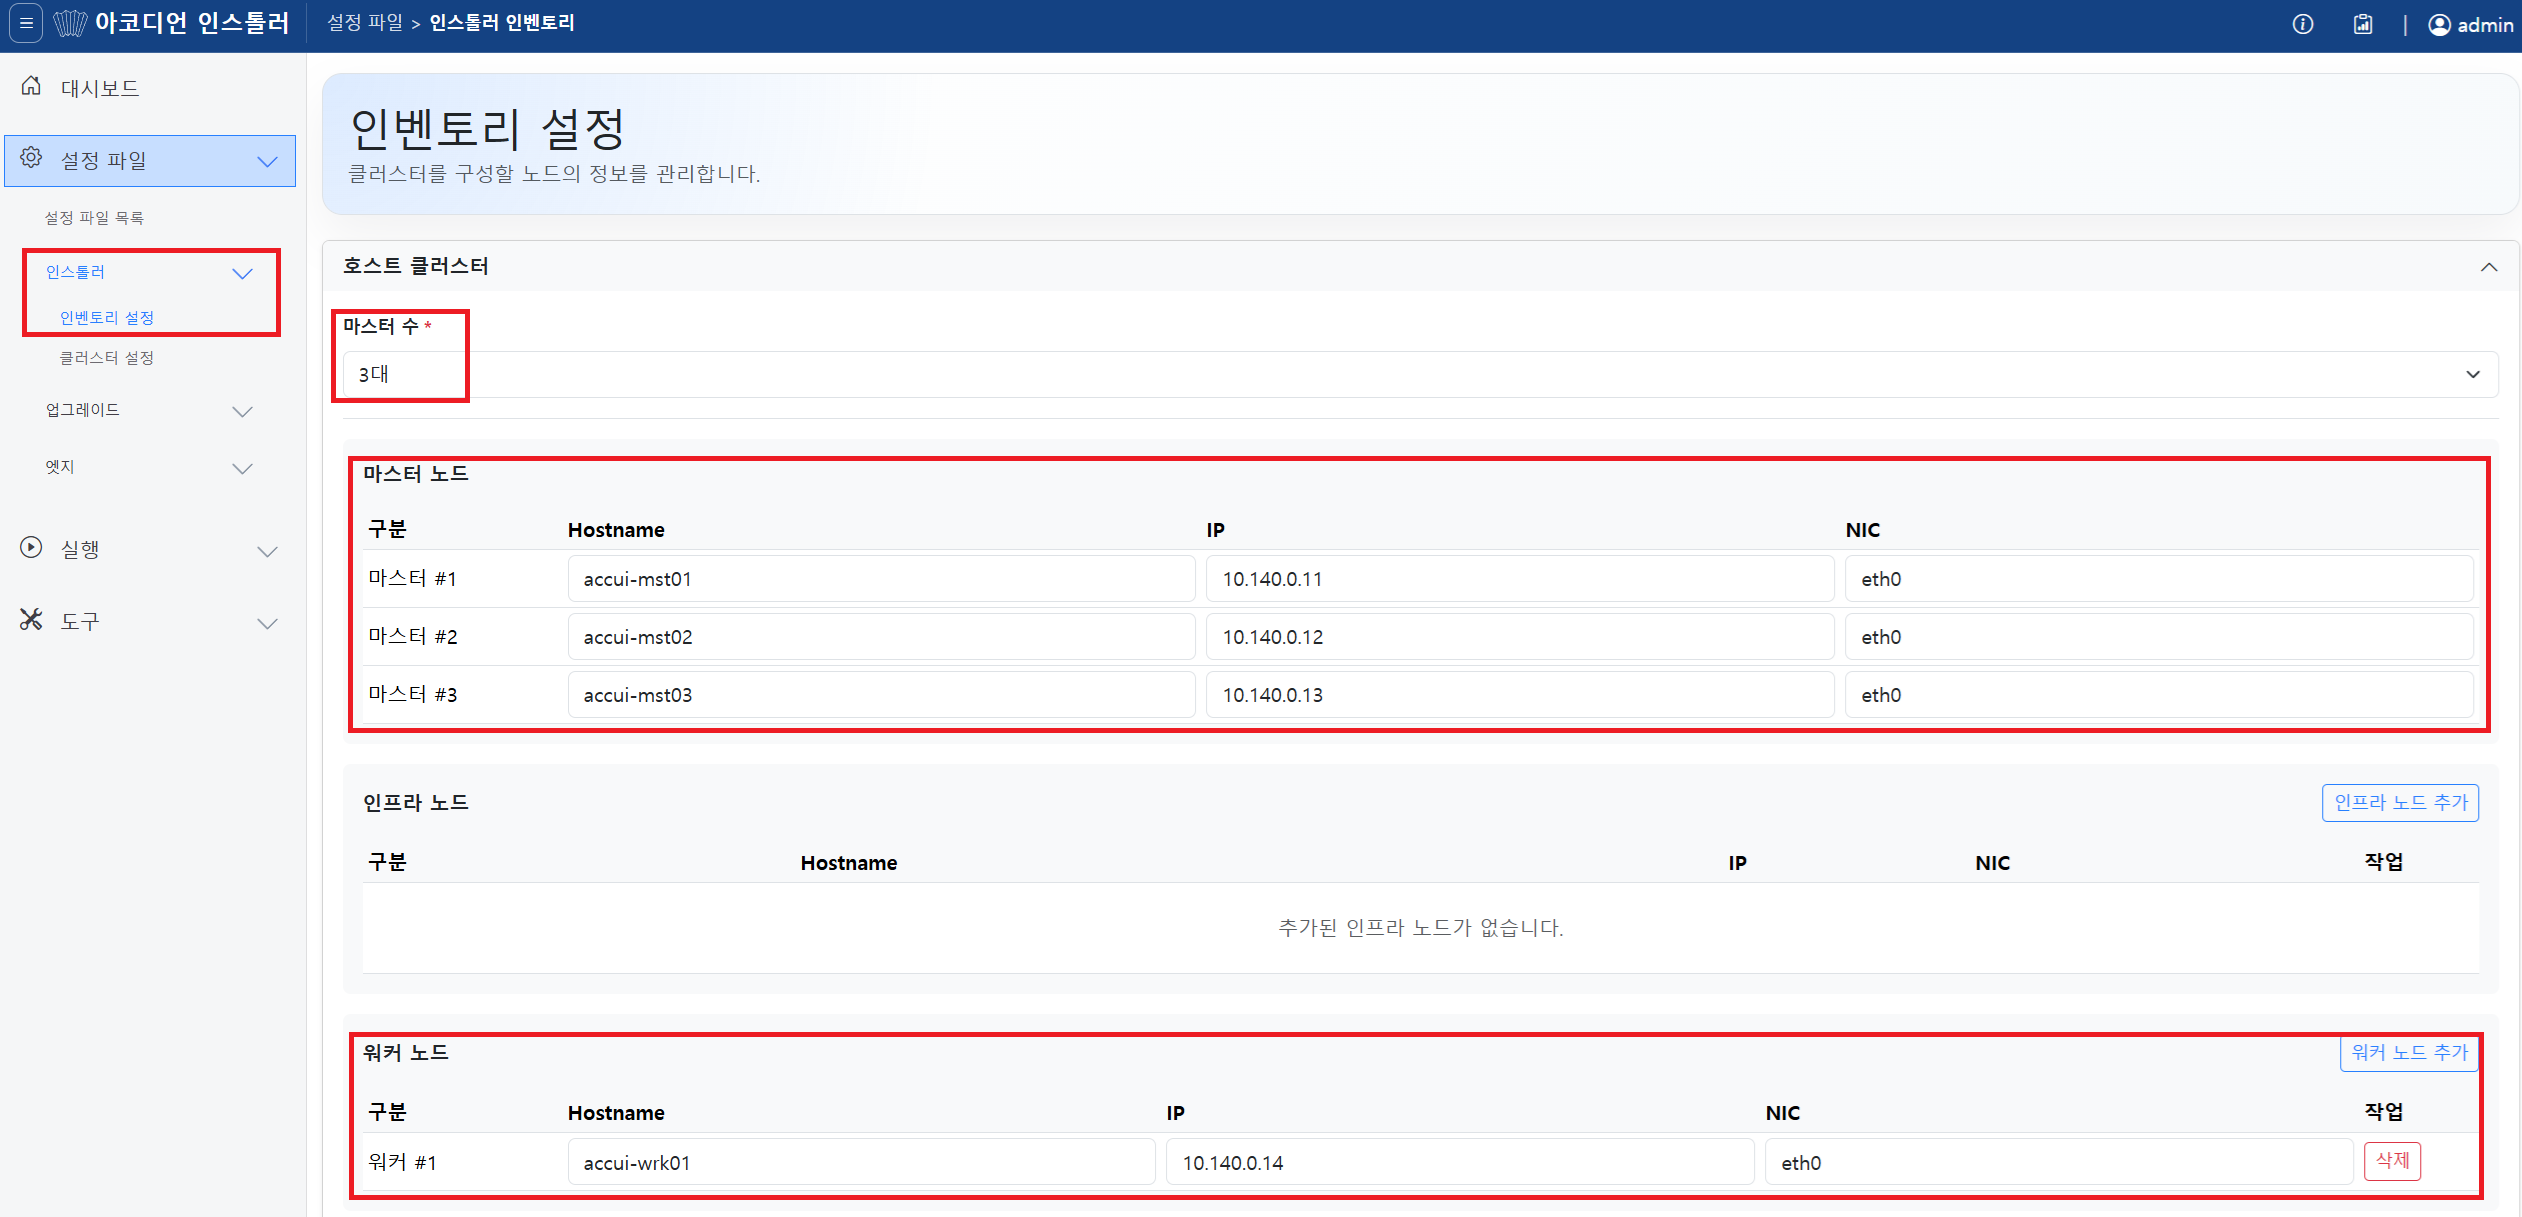The image size is (2522, 1217).
Task: Select 클러스터 설정 in sidebar
Action: tap(107, 357)
